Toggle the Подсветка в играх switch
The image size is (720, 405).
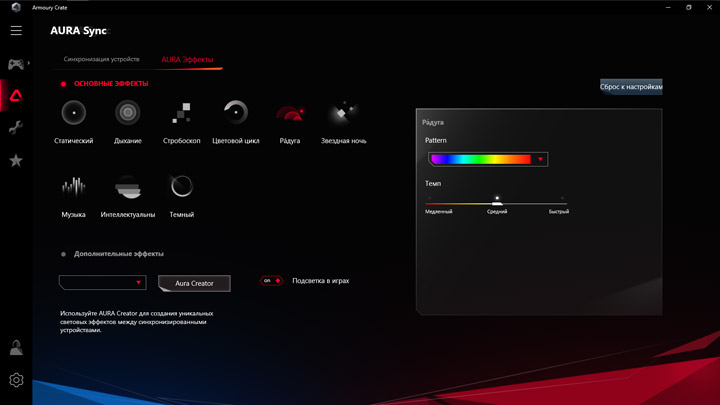click(x=271, y=281)
